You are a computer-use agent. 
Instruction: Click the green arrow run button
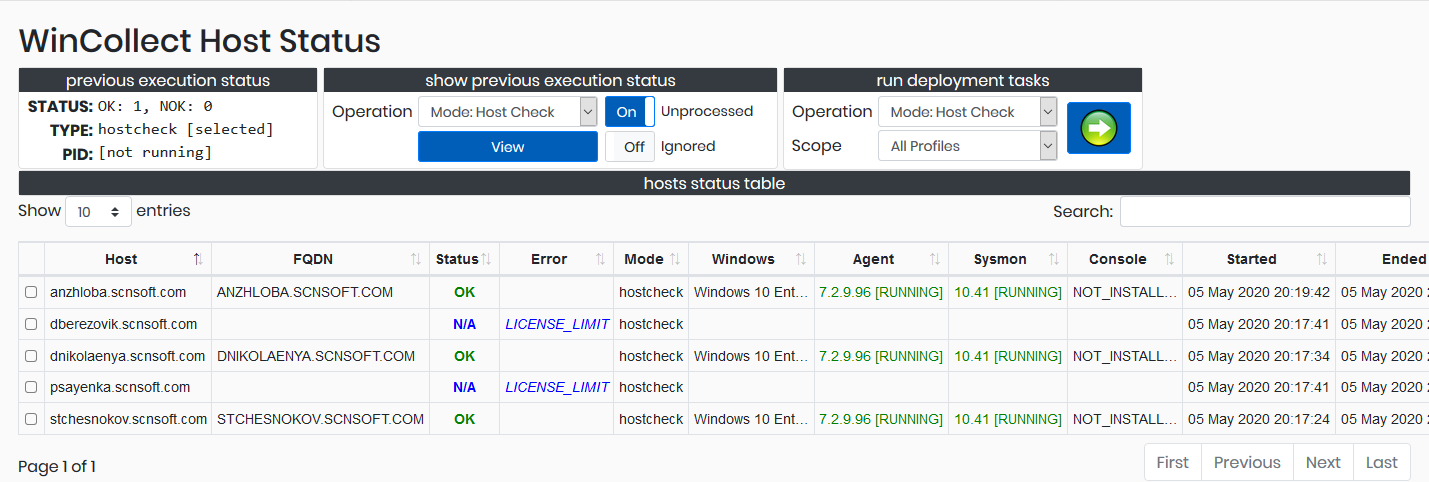pyautogui.click(x=1098, y=128)
